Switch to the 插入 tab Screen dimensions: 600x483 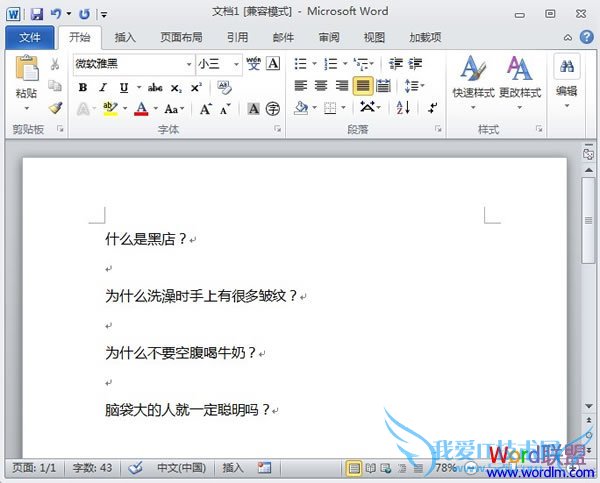pos(125,38)
